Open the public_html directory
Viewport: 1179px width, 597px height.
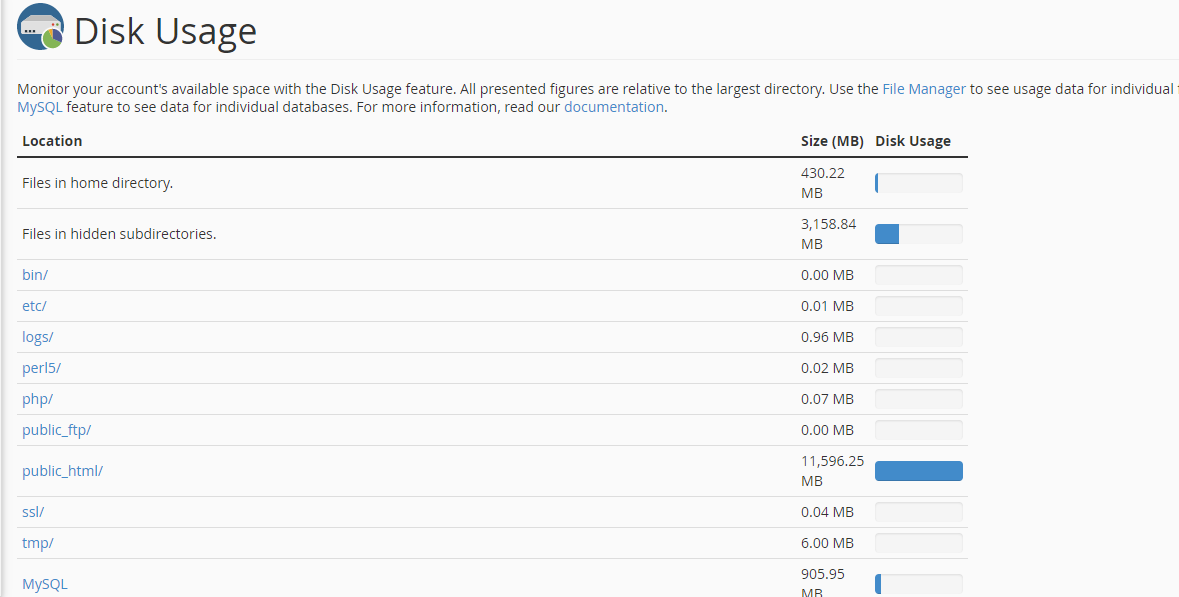[x=62, y=470]
